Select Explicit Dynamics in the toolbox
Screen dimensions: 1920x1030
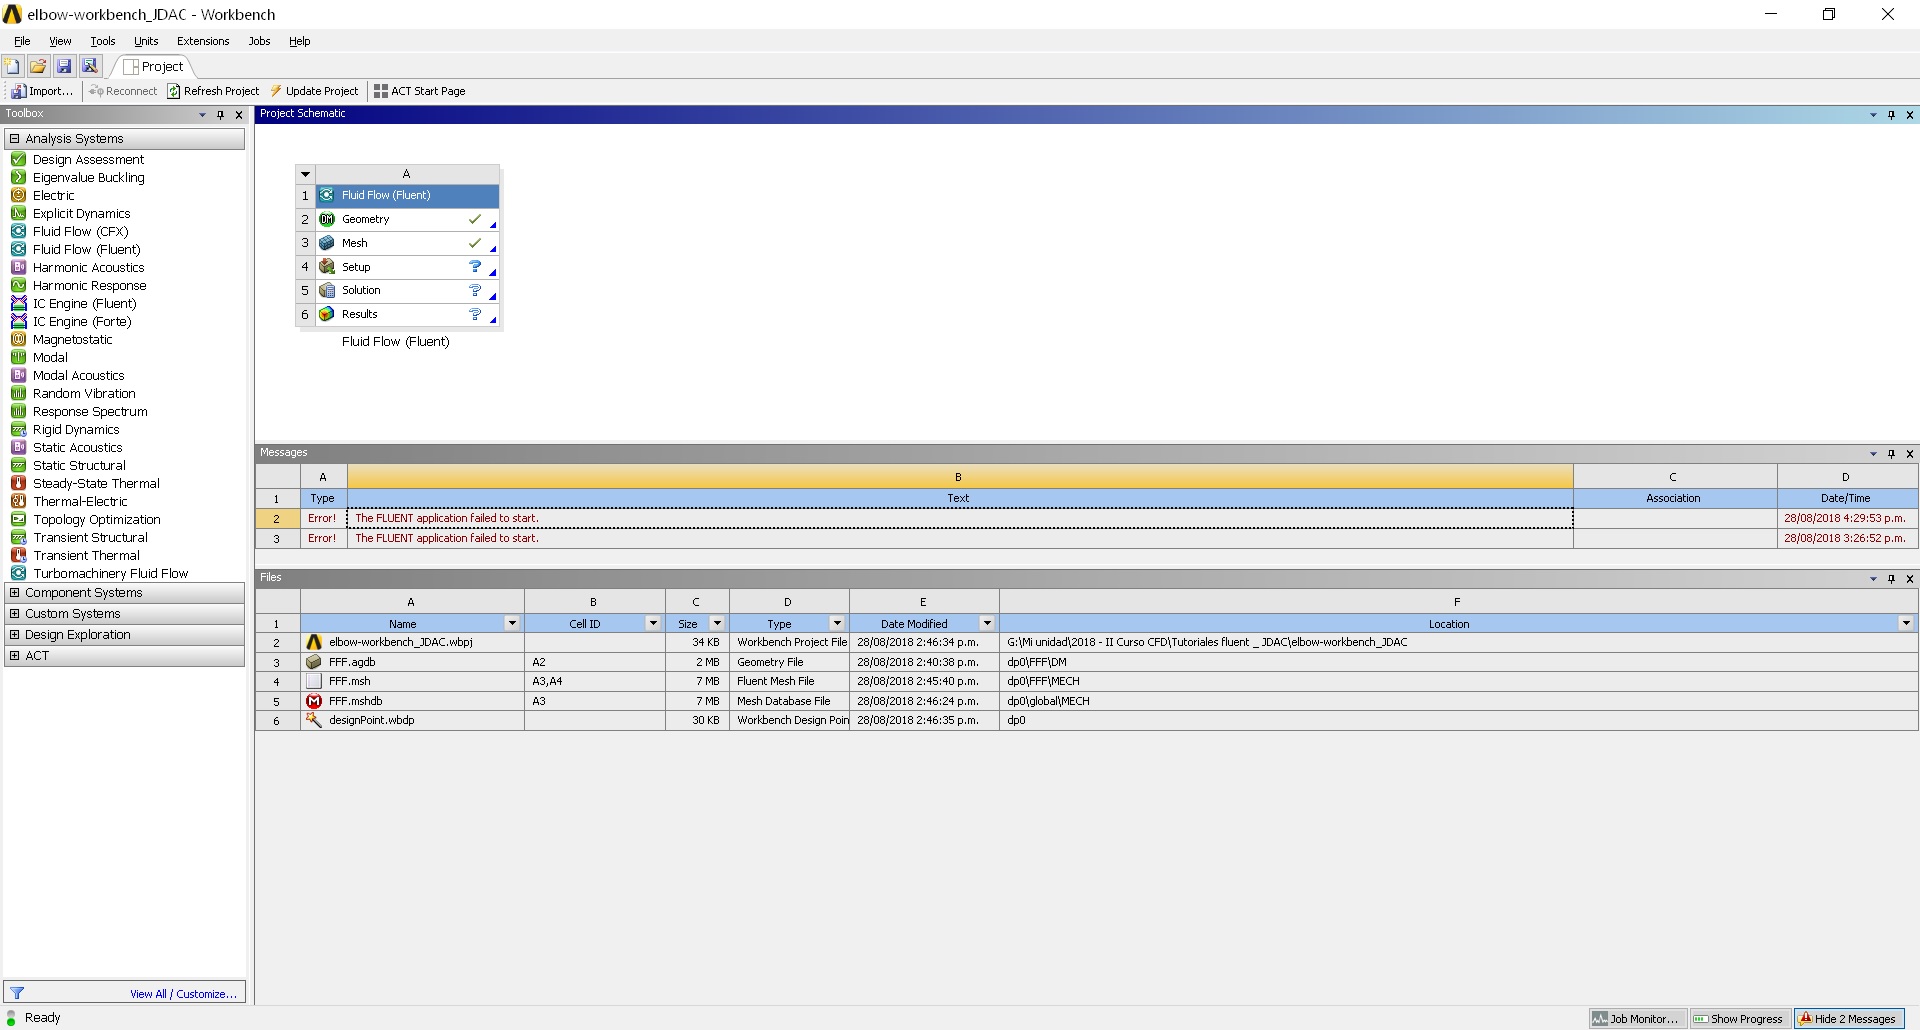(x=81, y=213)
